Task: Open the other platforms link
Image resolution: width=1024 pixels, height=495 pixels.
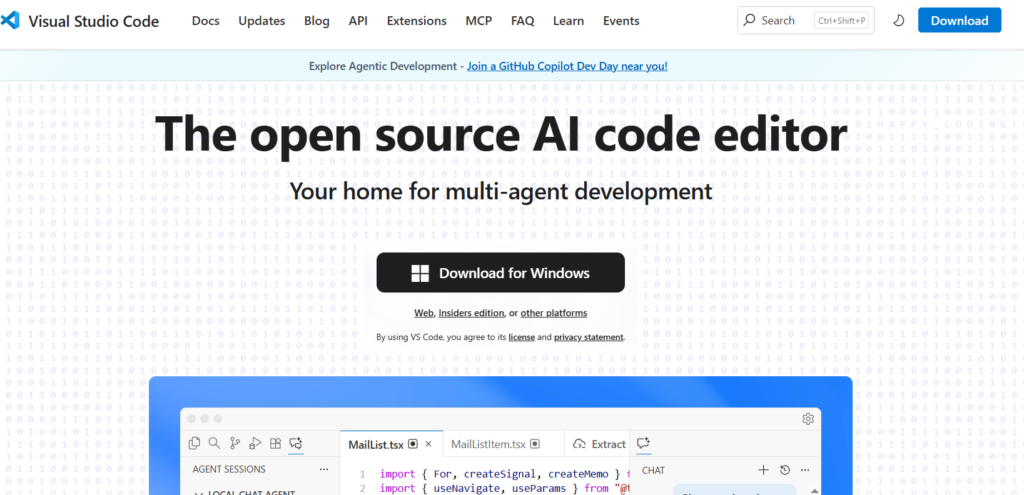Action: tap(554, 313)
